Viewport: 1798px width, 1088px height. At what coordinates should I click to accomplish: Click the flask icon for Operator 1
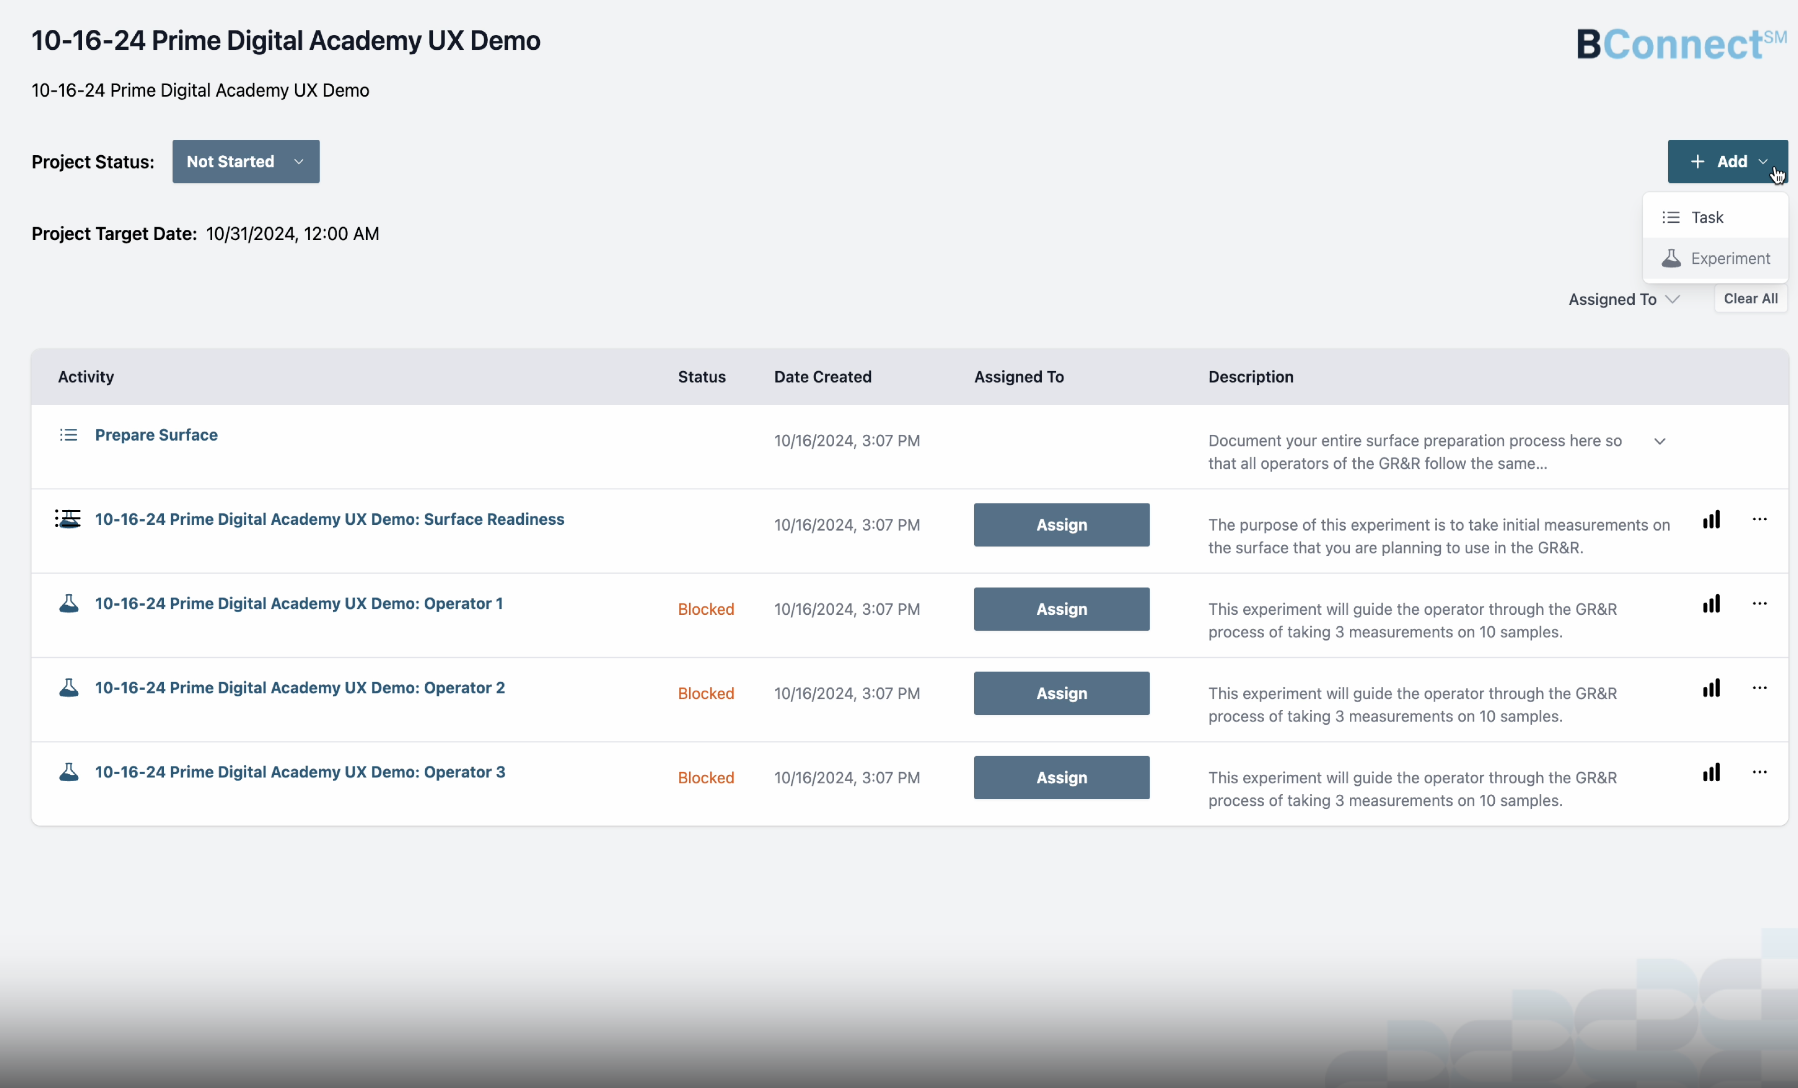(x=68, y=604)
